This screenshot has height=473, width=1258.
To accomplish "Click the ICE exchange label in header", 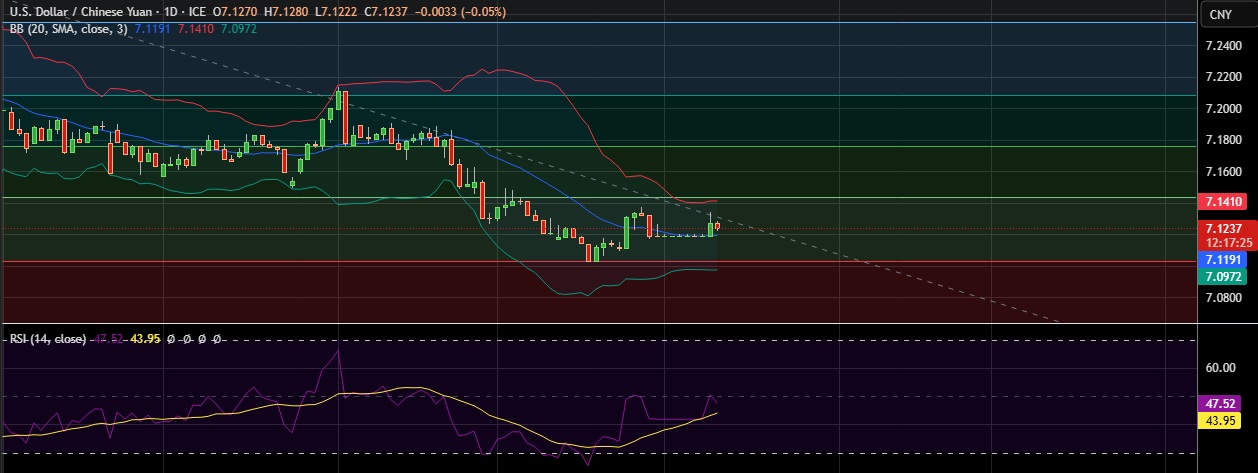I will (195, 12).
